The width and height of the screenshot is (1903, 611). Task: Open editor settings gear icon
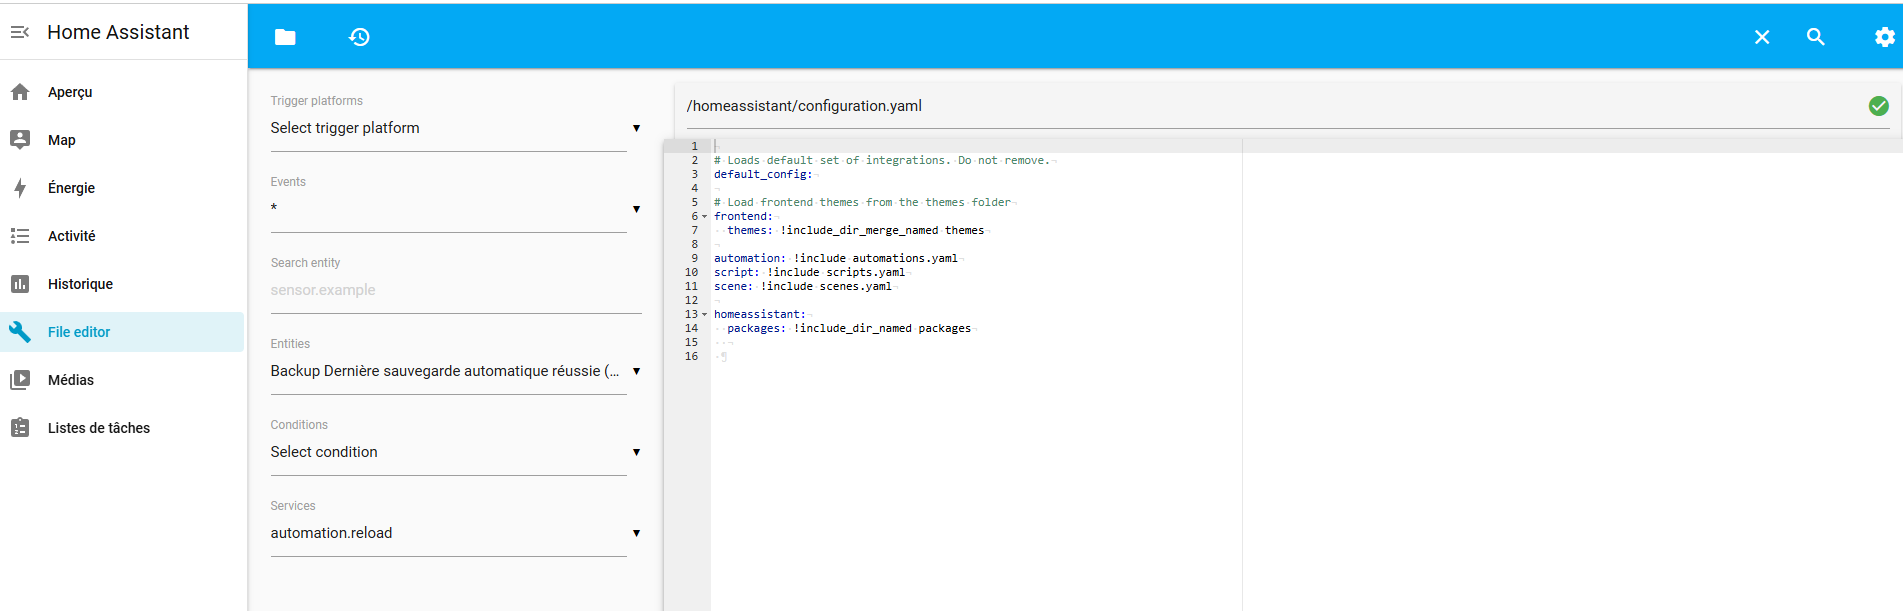[1884, 37]
